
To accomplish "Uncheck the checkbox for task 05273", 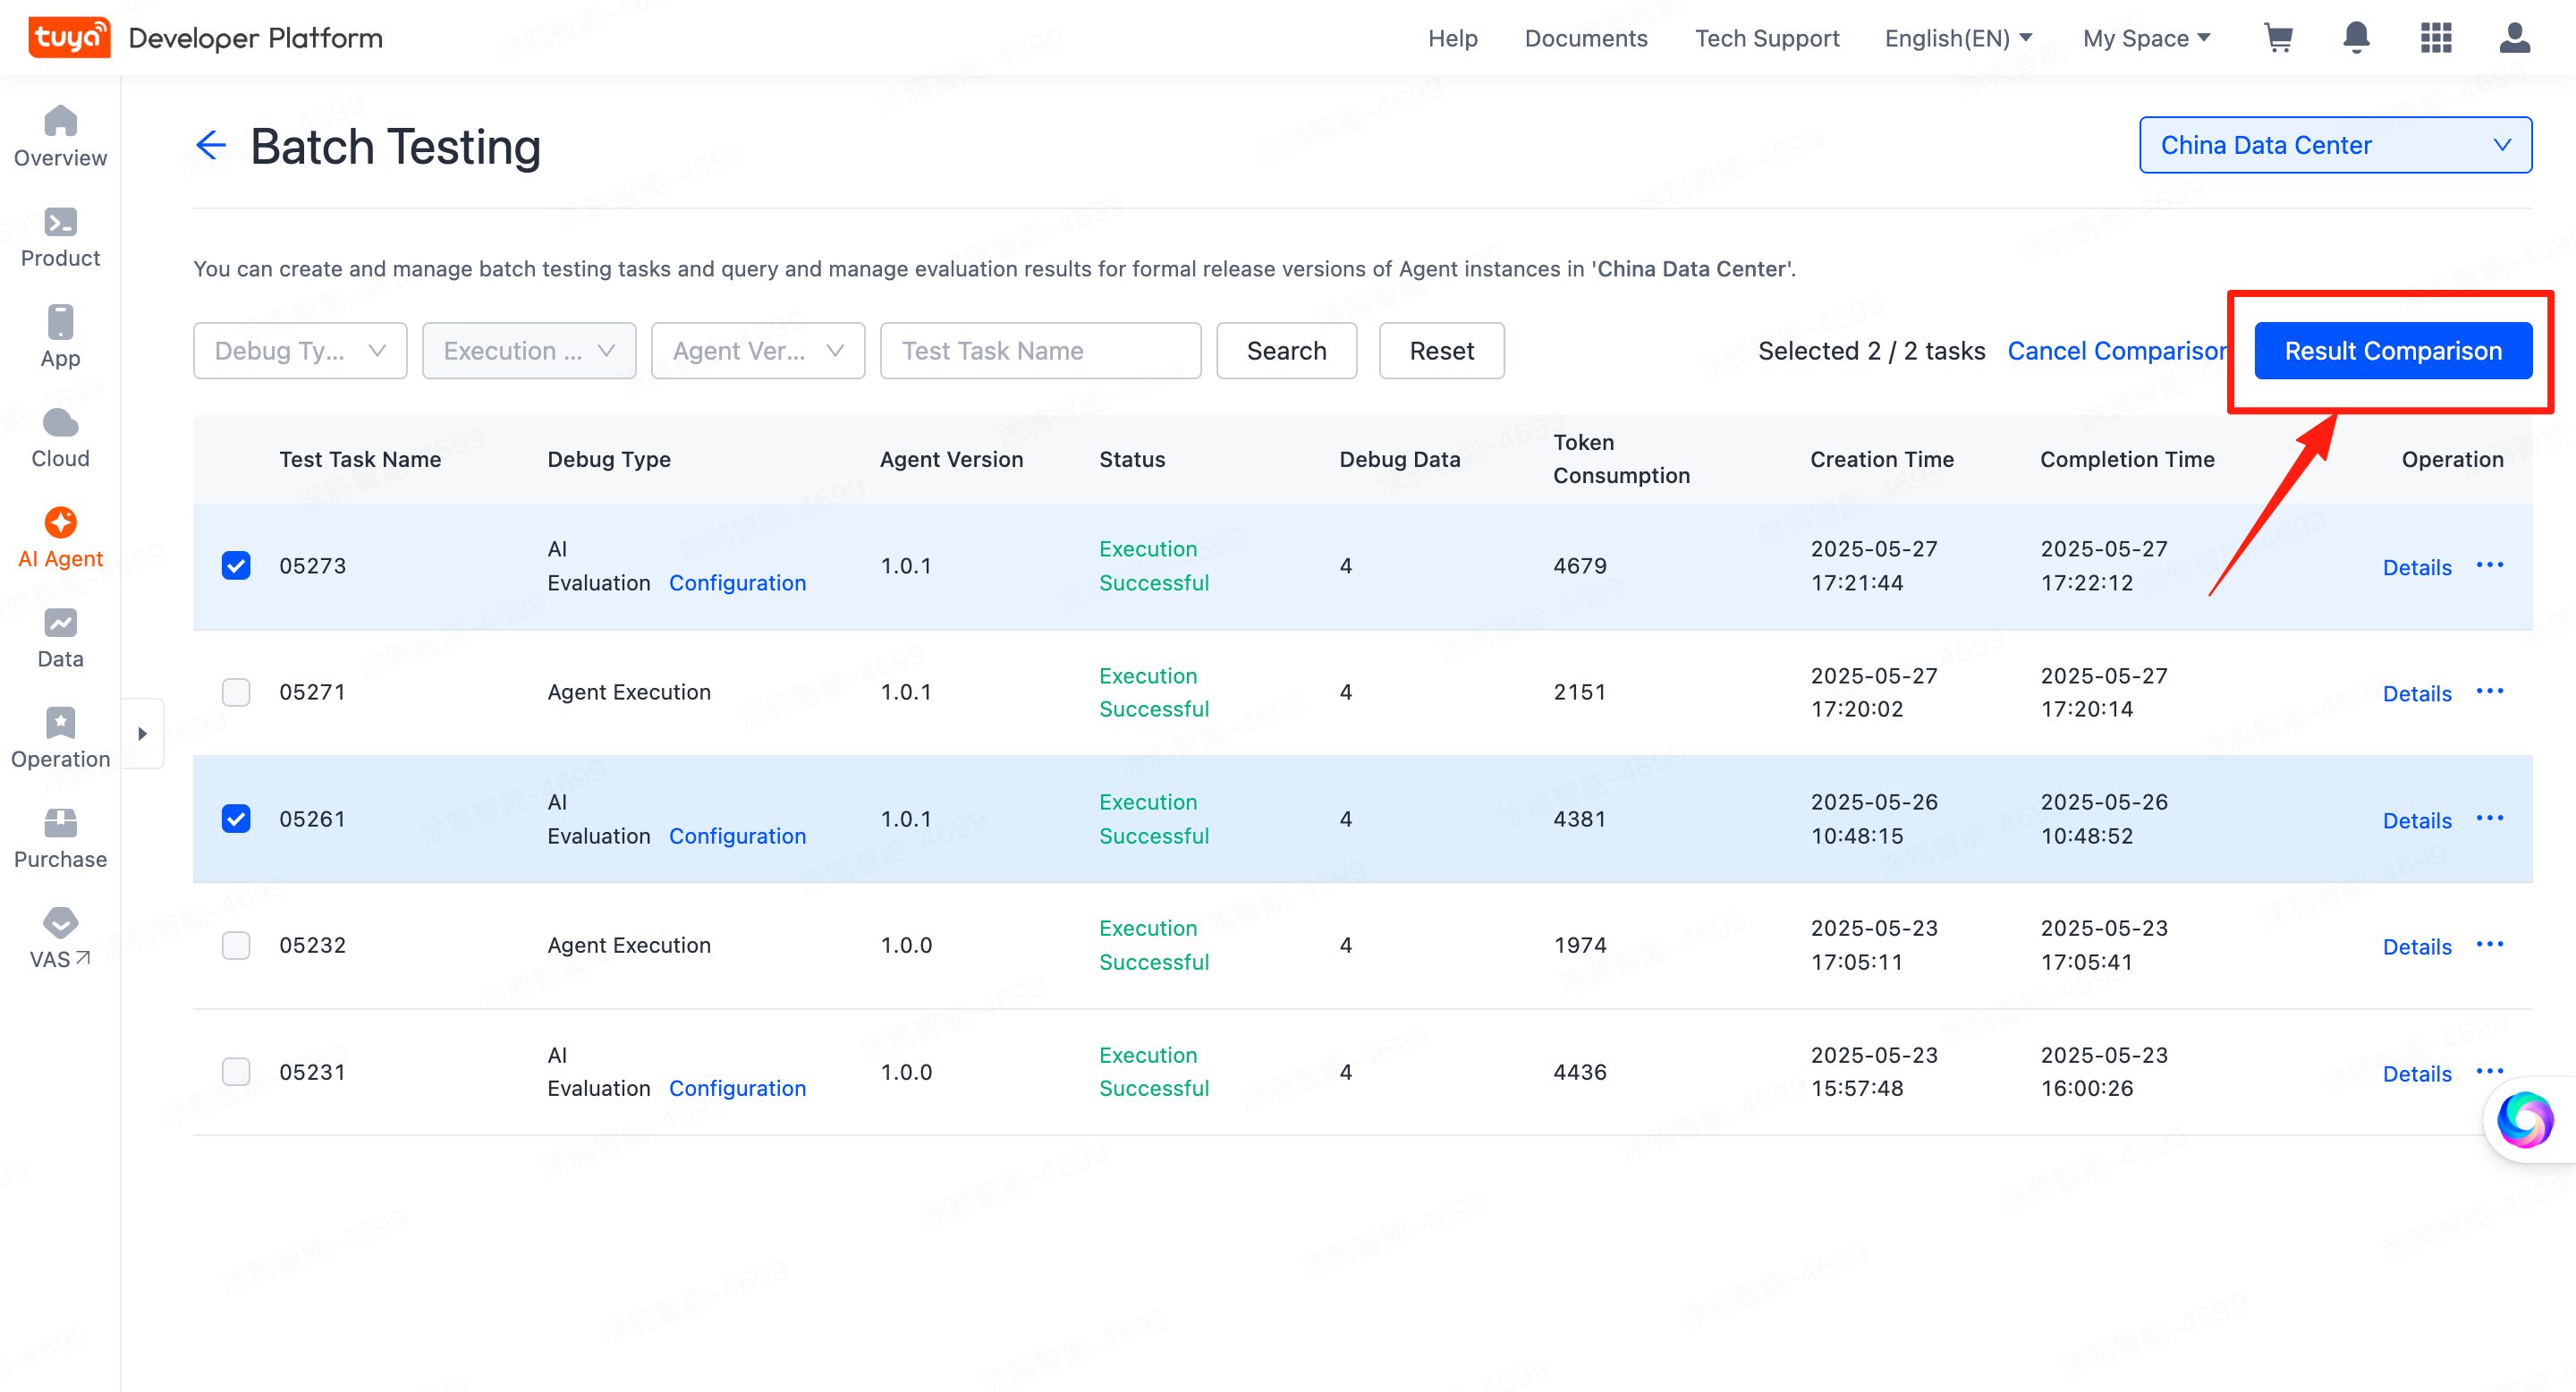I will [x=236, y=565].
